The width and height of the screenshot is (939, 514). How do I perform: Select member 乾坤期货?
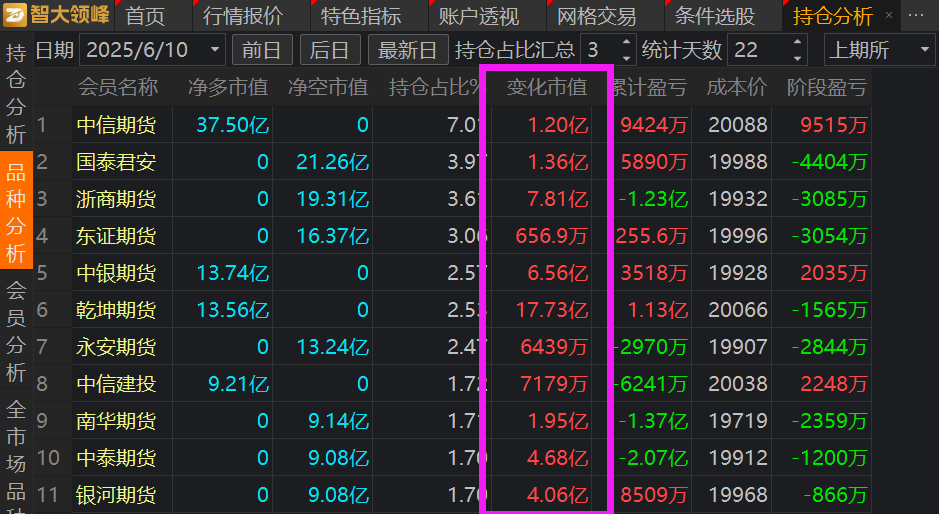pyautogui.click(x=116, y=310)
